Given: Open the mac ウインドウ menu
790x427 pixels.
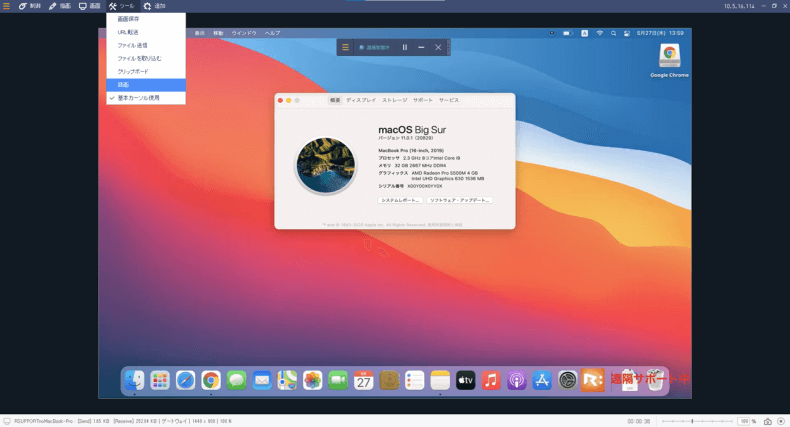Looking at the screenshot, I should click(x=244, y=33).
